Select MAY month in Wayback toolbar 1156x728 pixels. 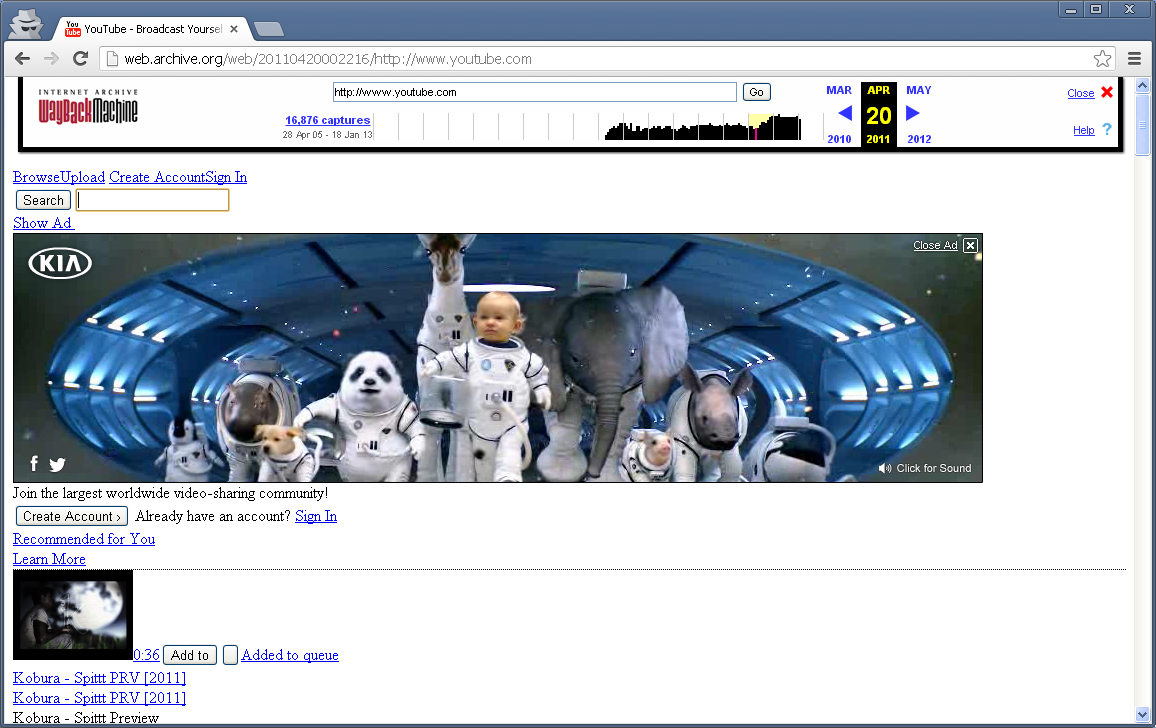[x=919, y=90]
